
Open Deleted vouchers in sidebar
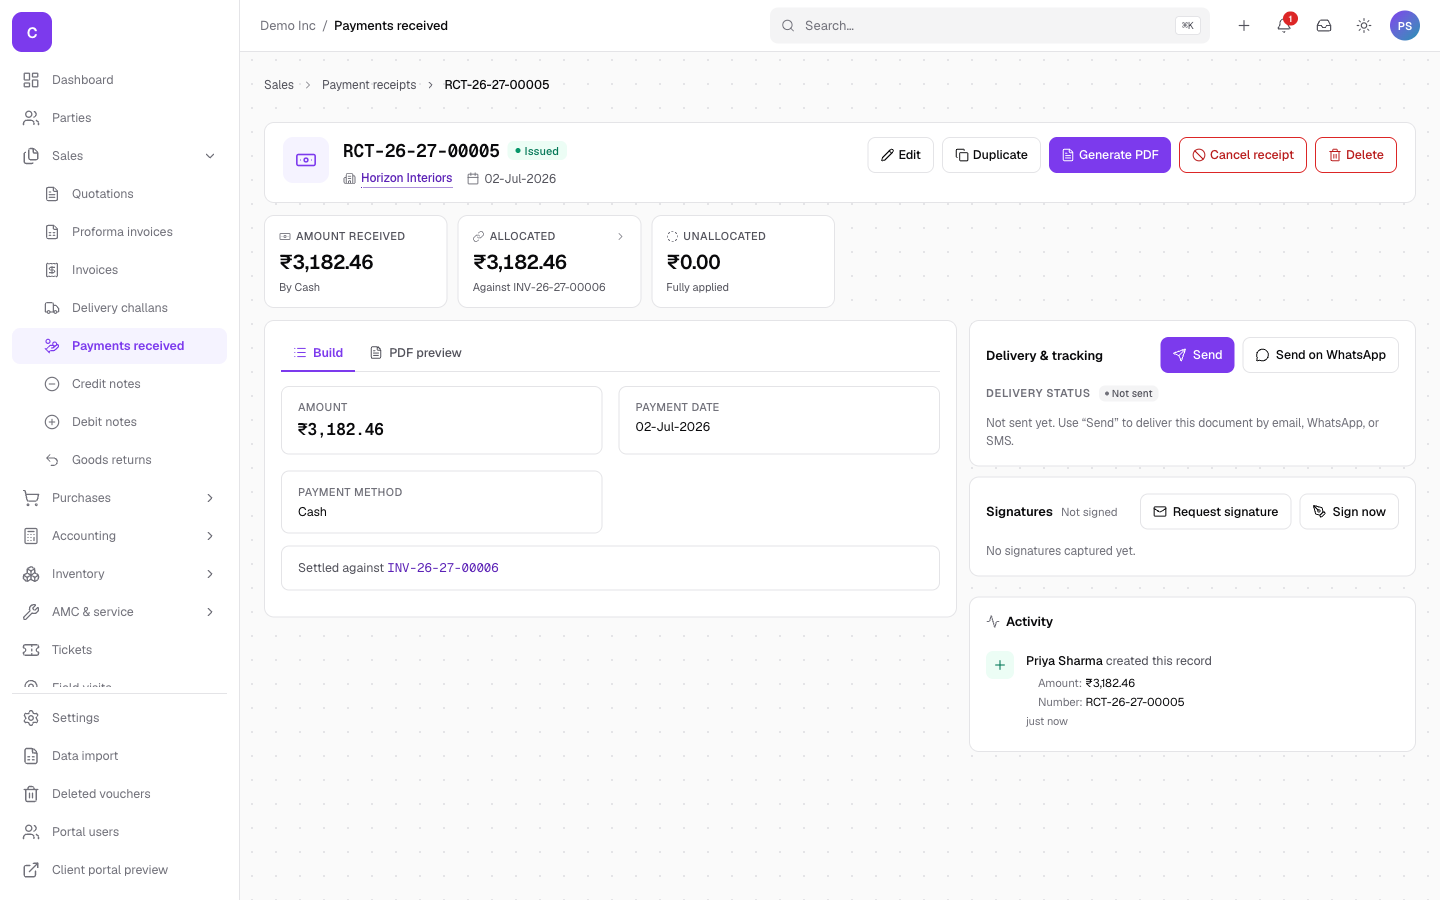click(119, 794)
